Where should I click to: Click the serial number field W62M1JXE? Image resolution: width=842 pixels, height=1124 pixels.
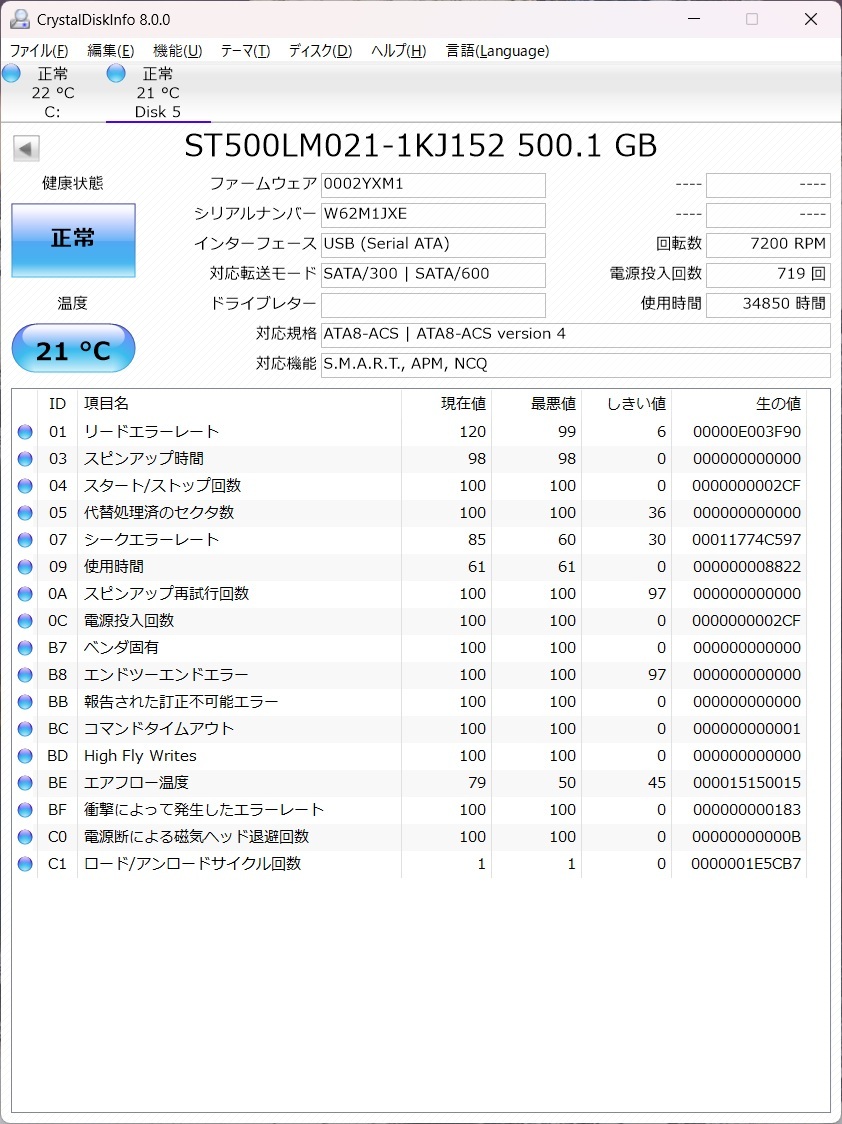[433, 215]
